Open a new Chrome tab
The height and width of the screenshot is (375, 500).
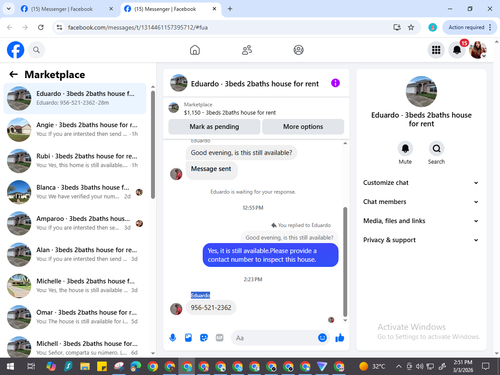pos(230,9)
